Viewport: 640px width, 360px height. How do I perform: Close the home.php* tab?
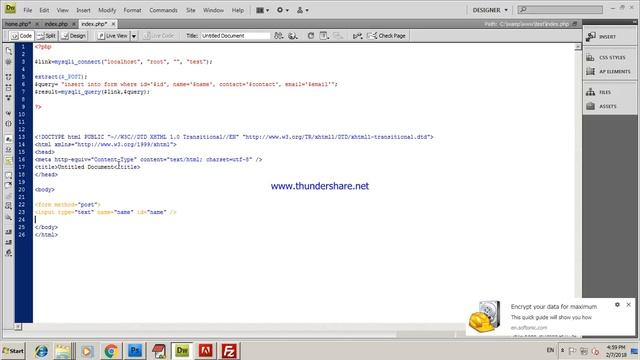37,24
